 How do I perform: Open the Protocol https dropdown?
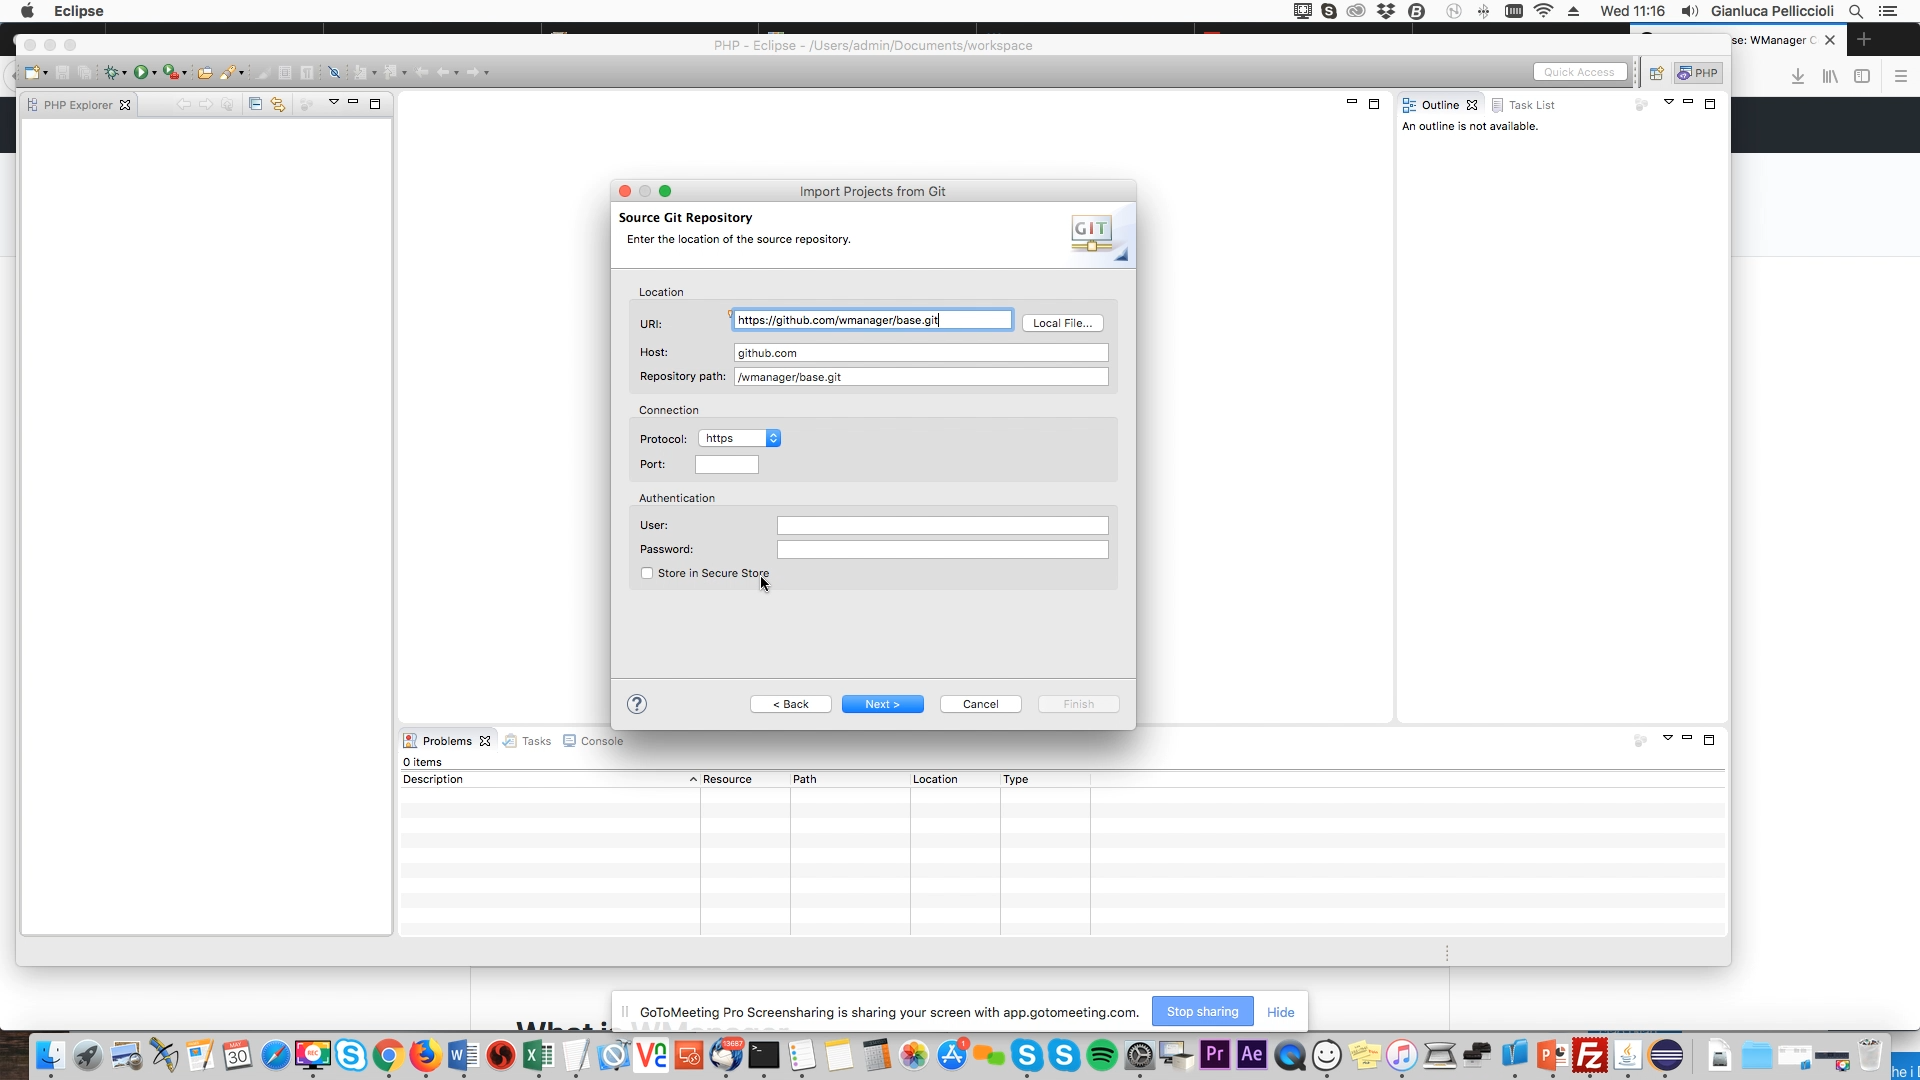point(740,438)
